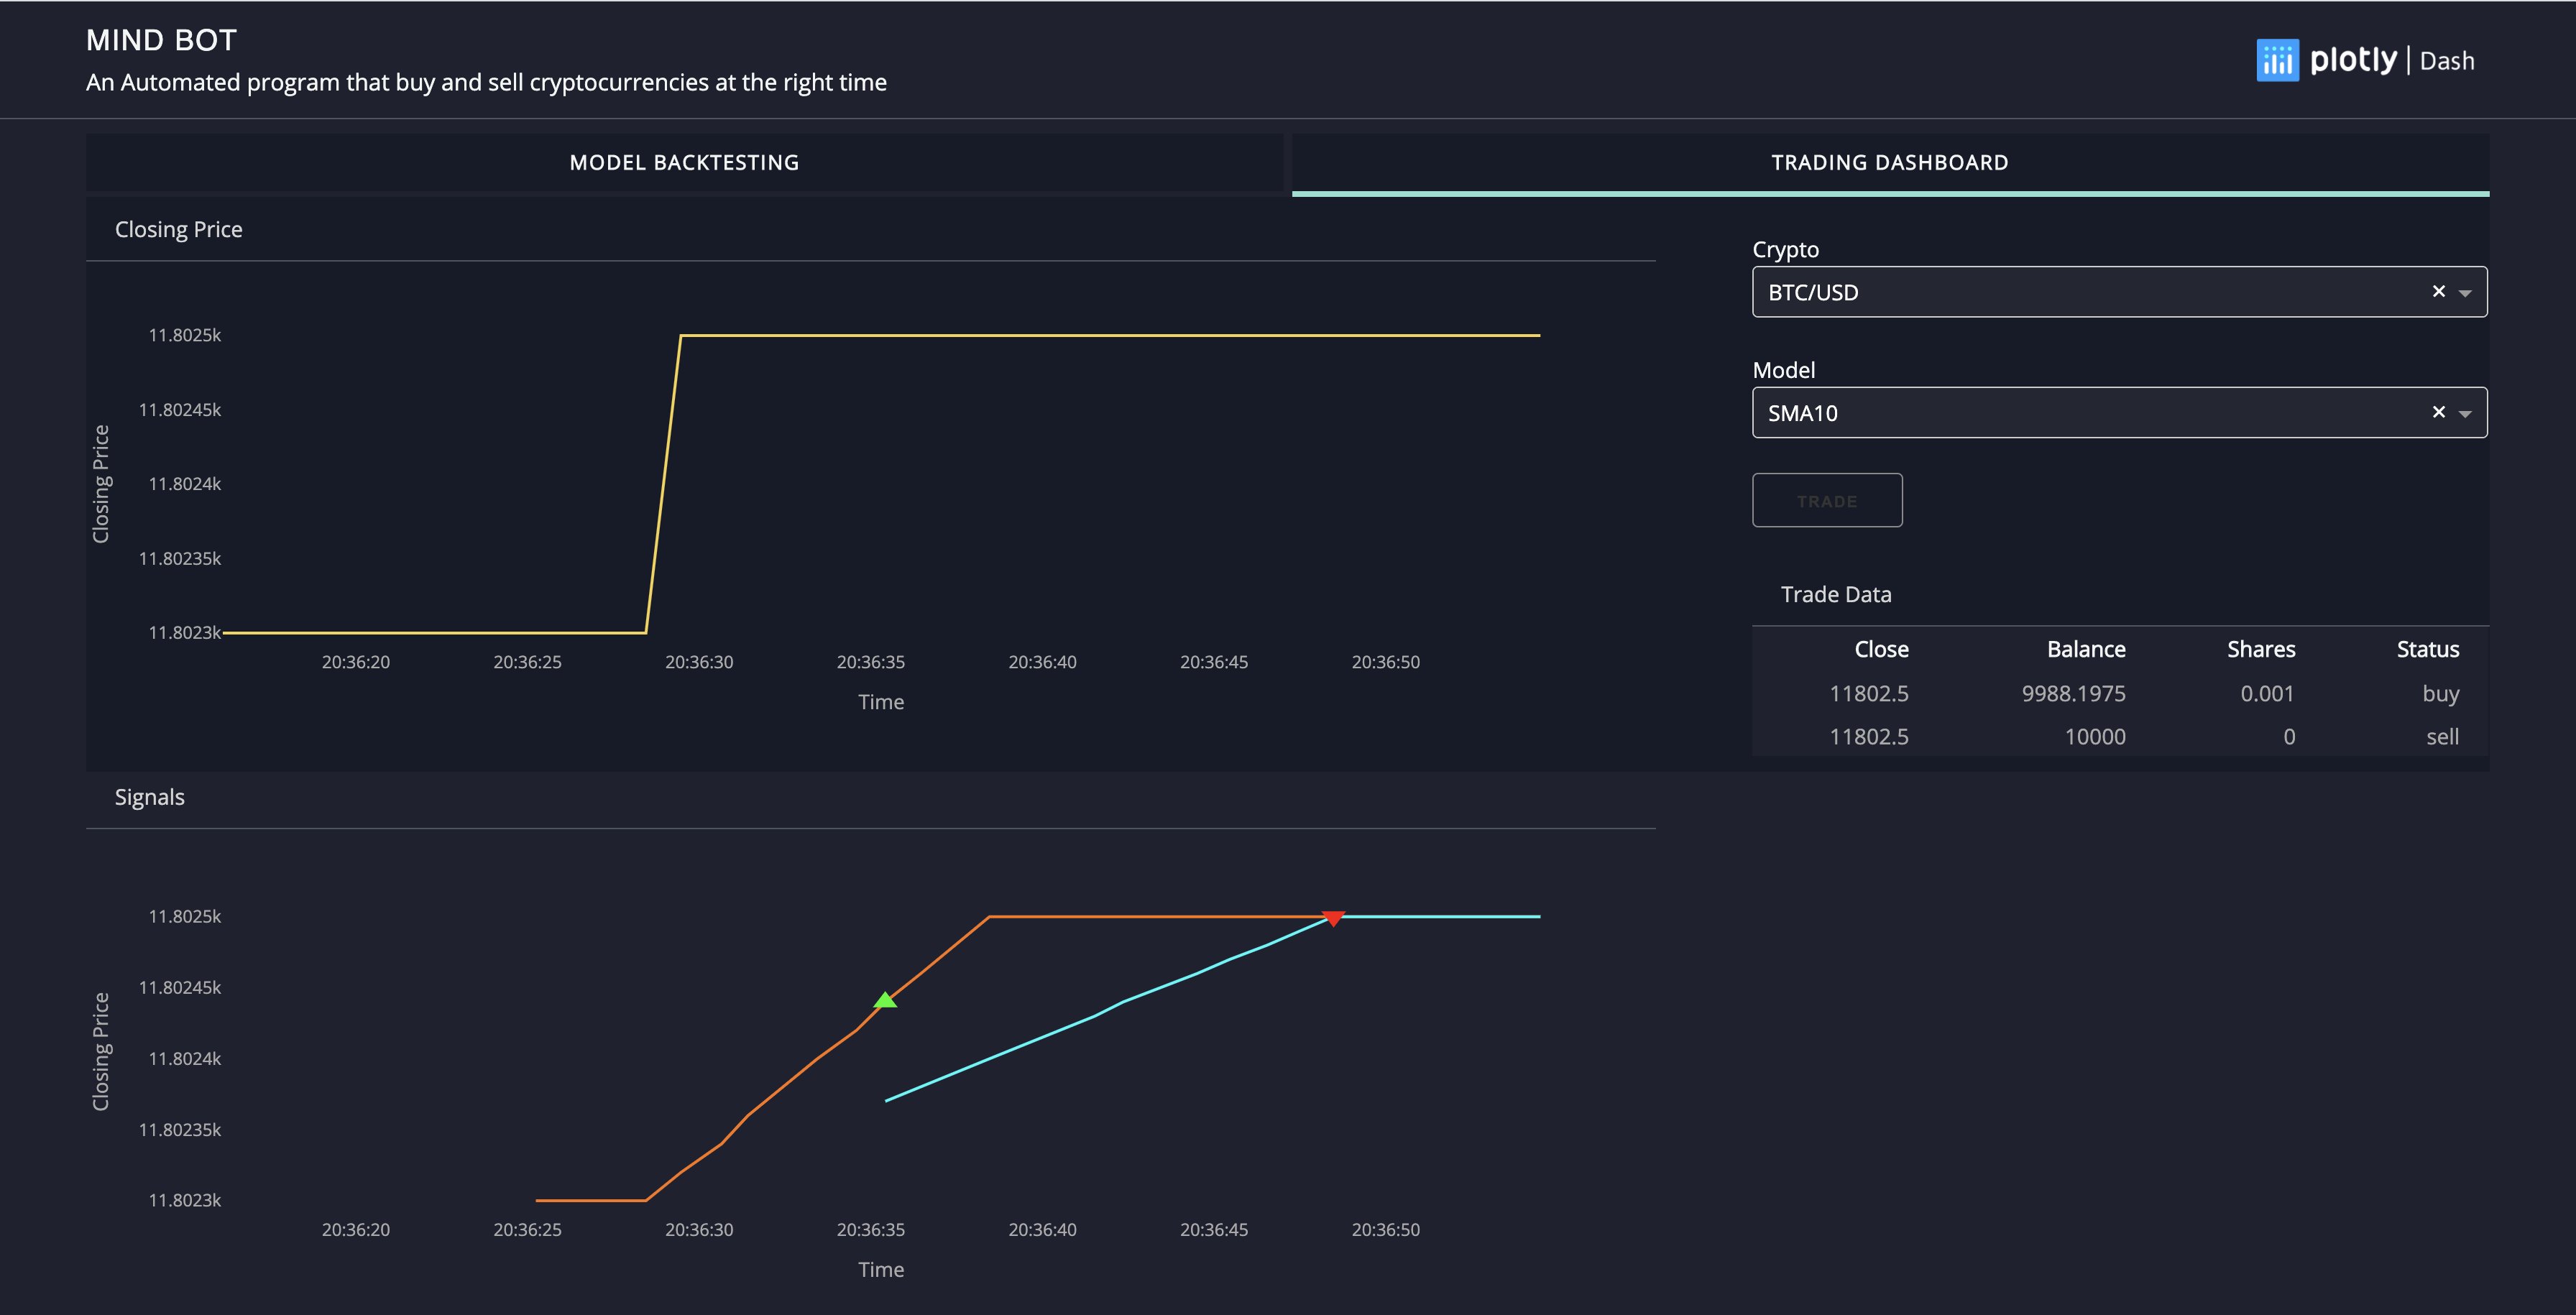Click 20:36:30 tick on Closing Price chart
This screenshot has width=2576, height=1315.
[699, 662]
